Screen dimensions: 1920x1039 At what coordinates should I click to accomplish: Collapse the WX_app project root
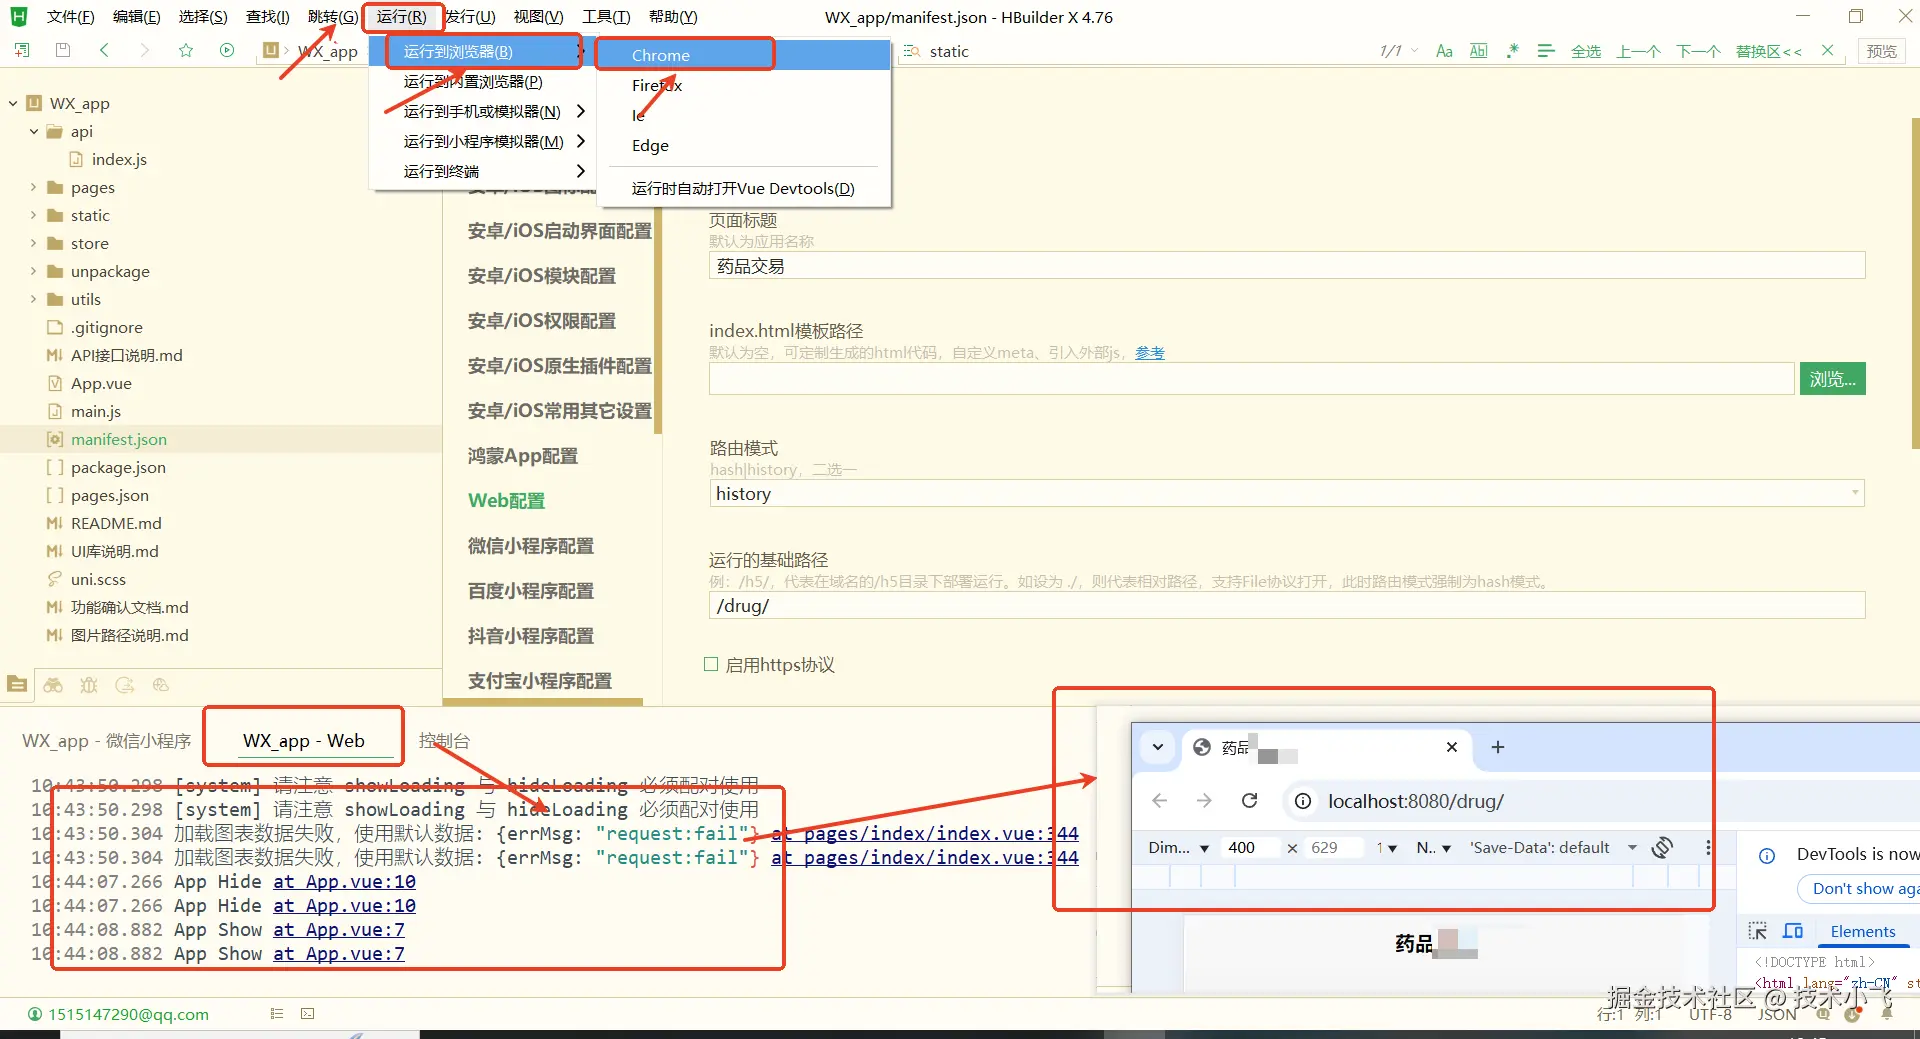click(x=13, y=103)
